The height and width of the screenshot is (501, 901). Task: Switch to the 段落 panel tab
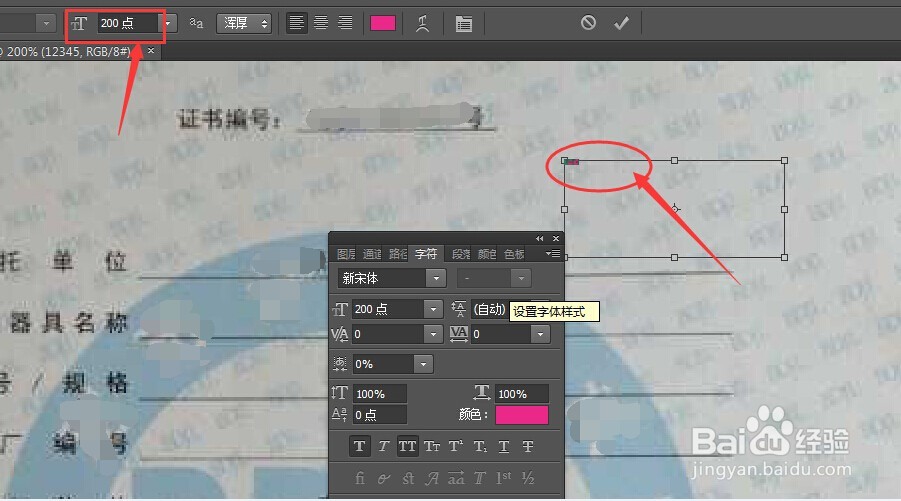point(461,254)
